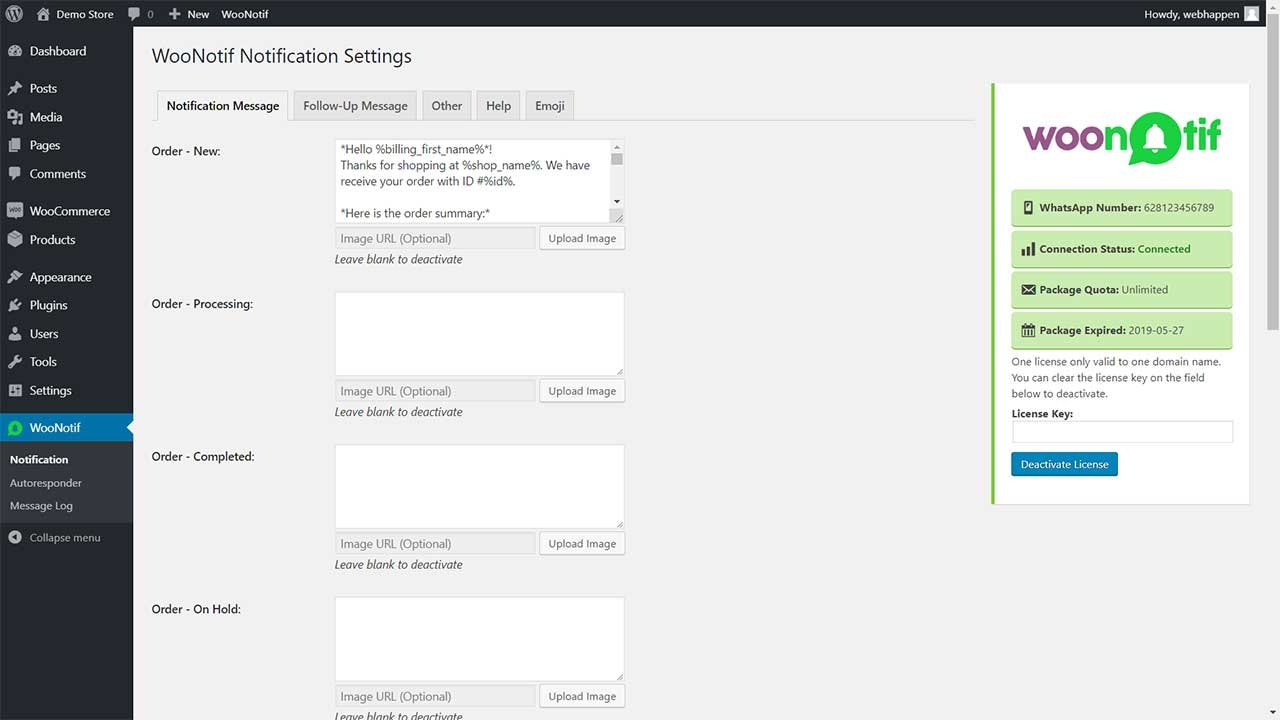The width and height of the screenshot is (1280, 720).
Task: Focus the Order - New message textarea
Action: pos(479,181)
